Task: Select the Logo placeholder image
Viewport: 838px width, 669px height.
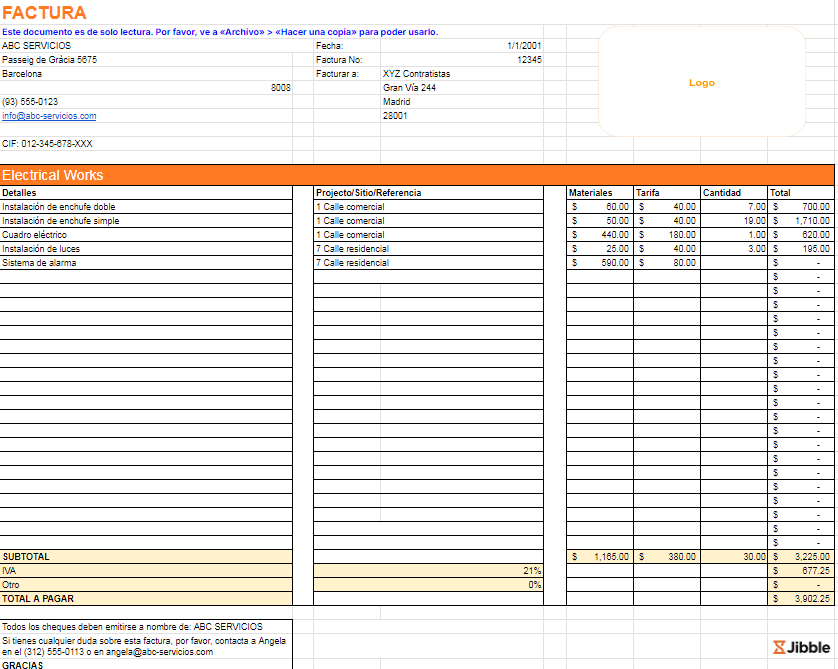Action: 702,83
